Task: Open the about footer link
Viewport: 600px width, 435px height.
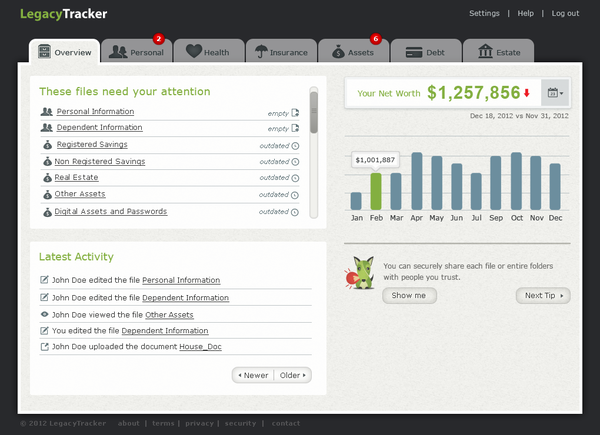Action: [x=129, y=423]
